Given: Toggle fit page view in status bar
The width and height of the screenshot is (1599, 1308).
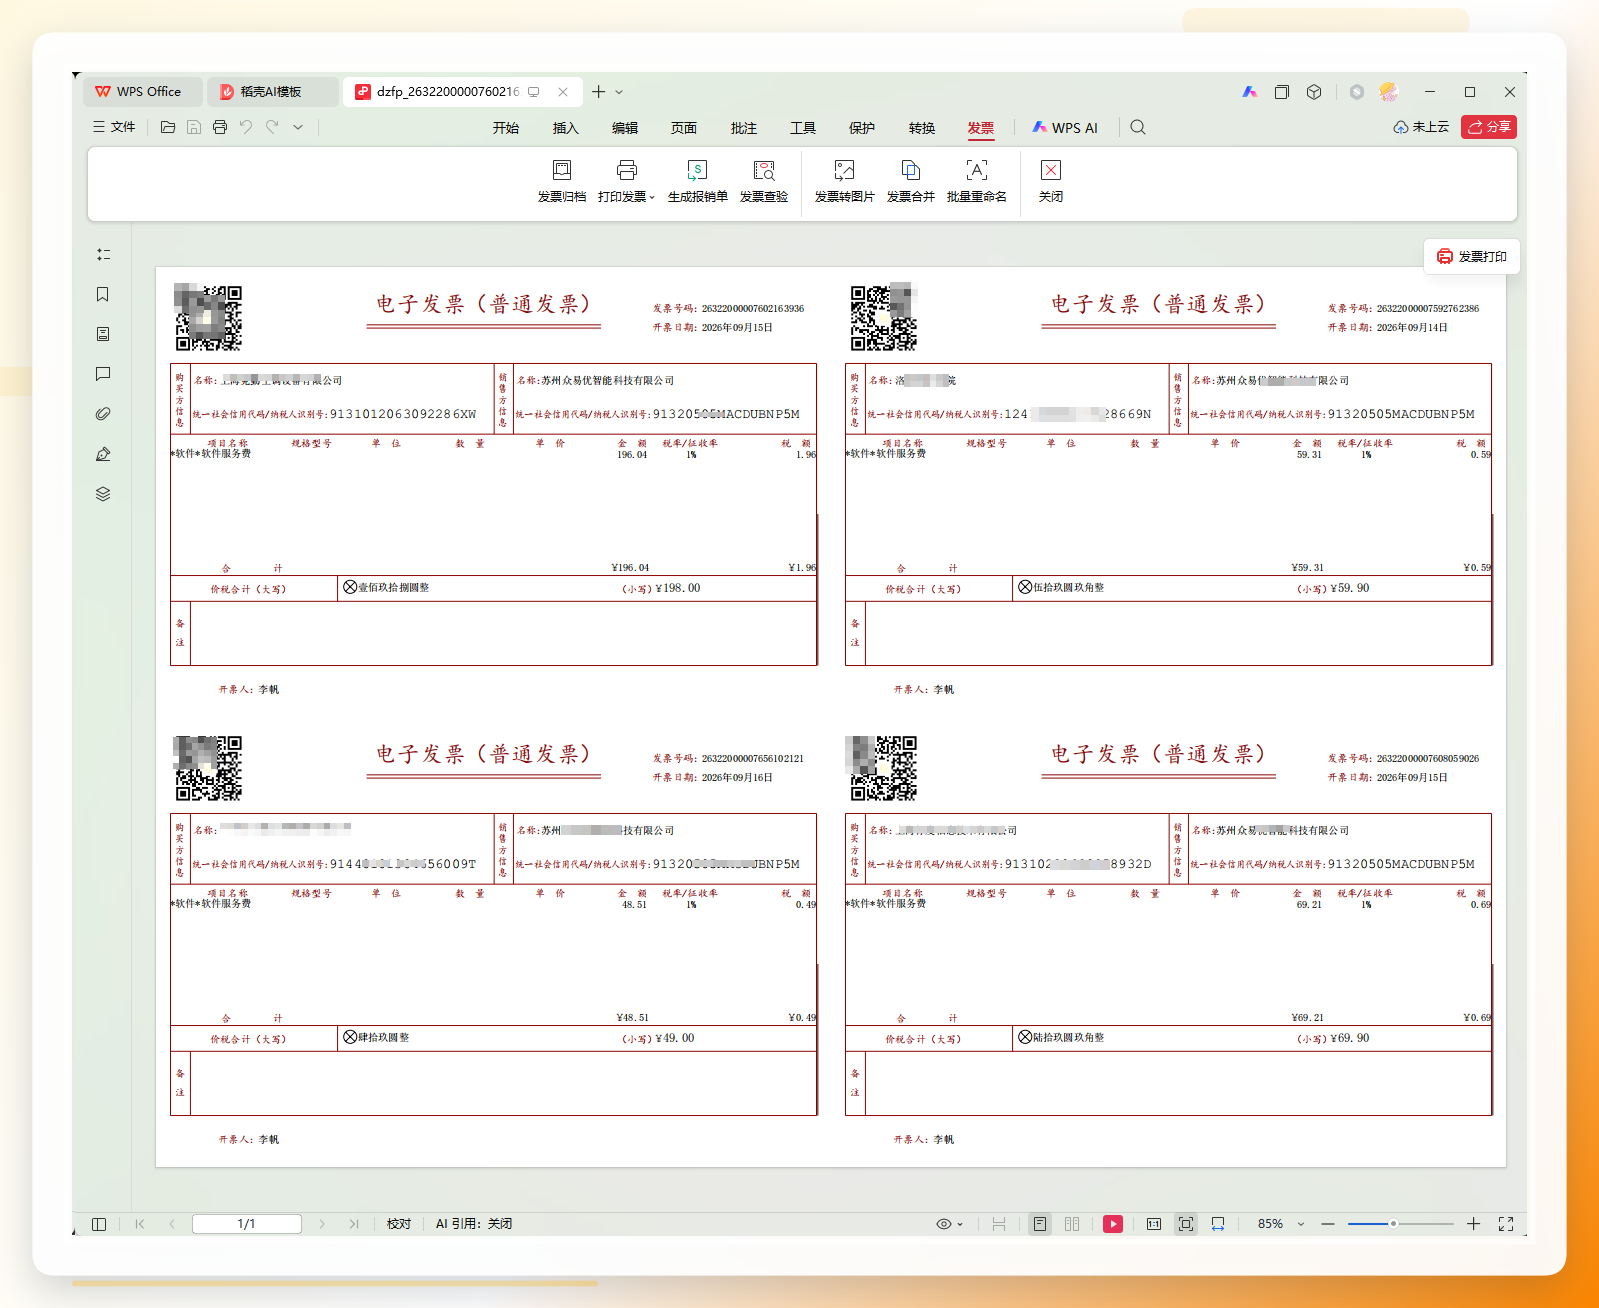Looking at the screenshot, I should (x=1186, y=1224).
